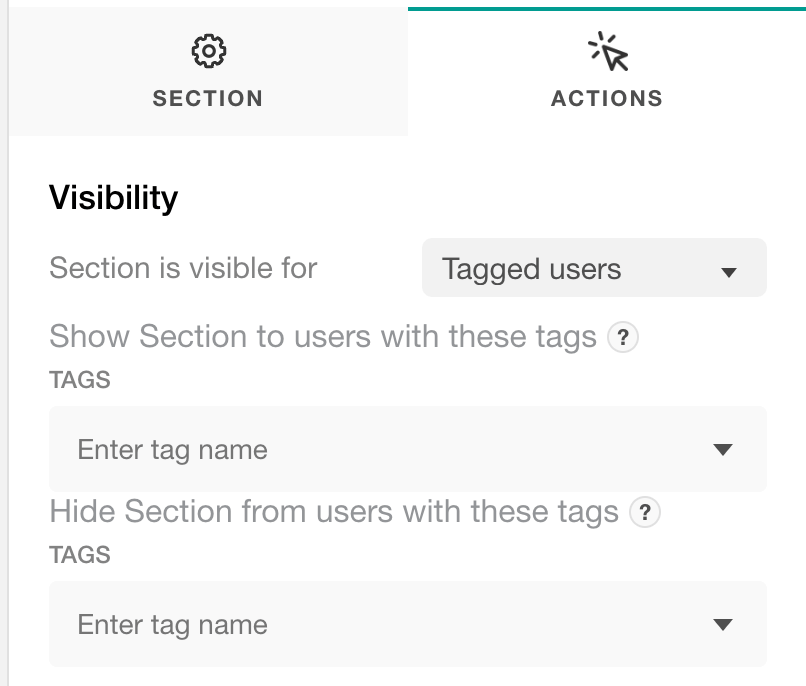The image size is (806, 686).
Task: Click the Section is visible for label
Action: click(183, 268)
